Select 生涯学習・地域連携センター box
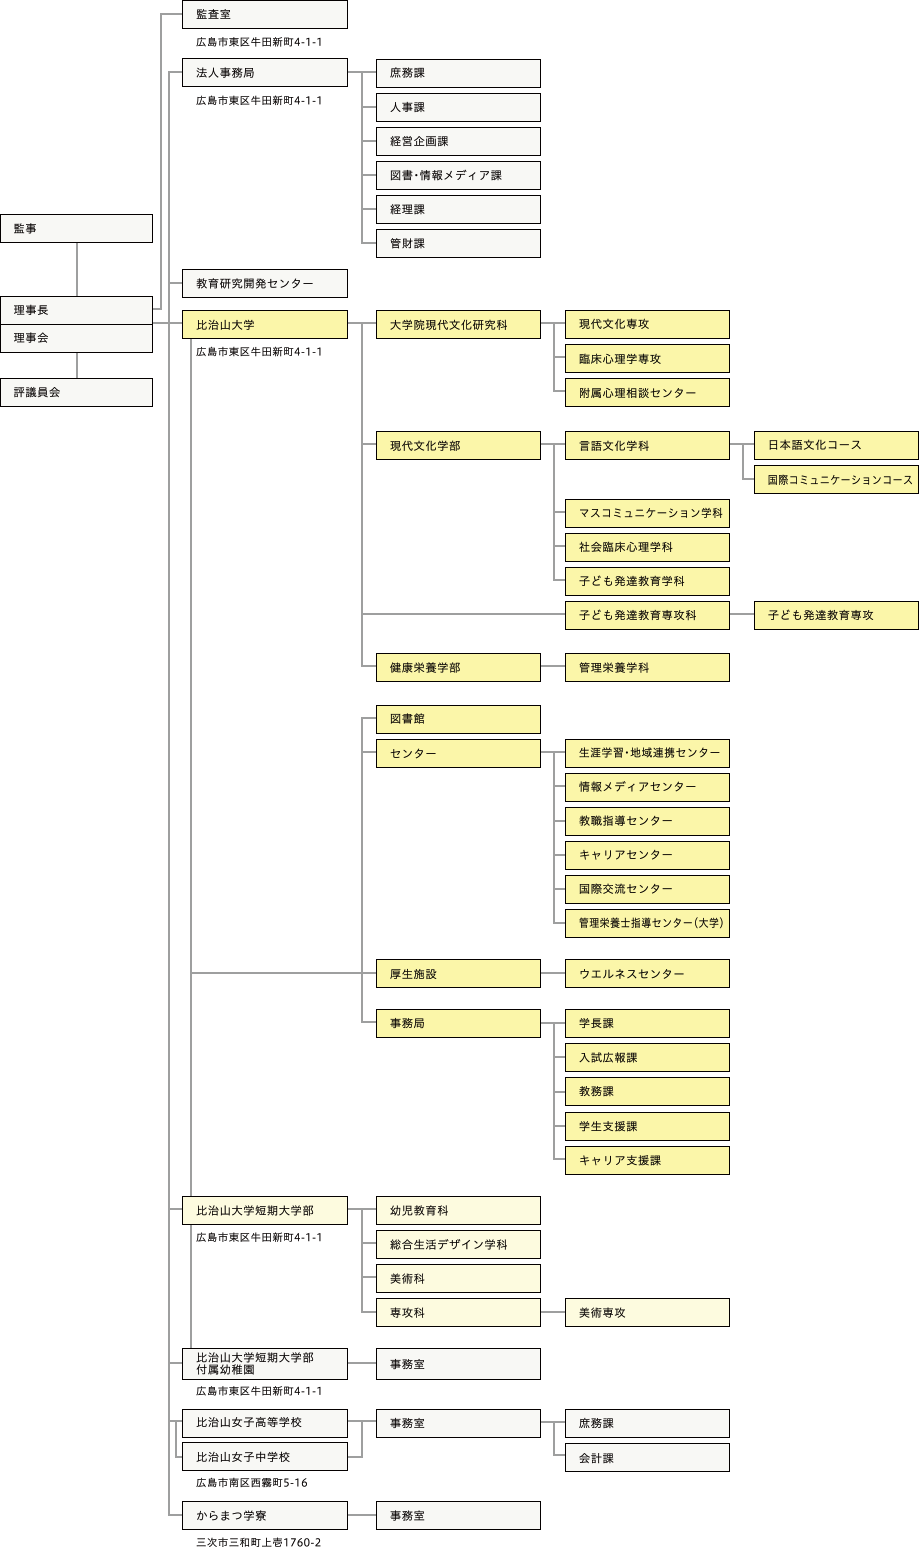Viewport: 920px width, 1548px height. [647, 753]
